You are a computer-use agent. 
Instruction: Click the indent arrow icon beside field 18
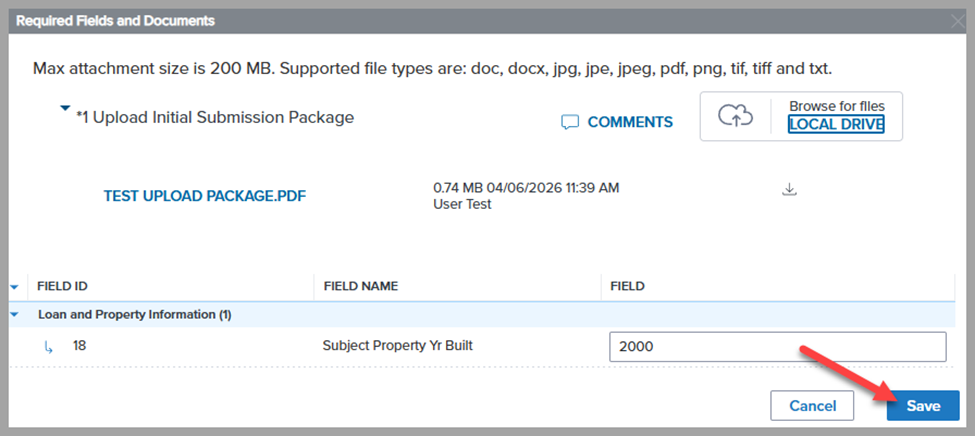(47, 348)
